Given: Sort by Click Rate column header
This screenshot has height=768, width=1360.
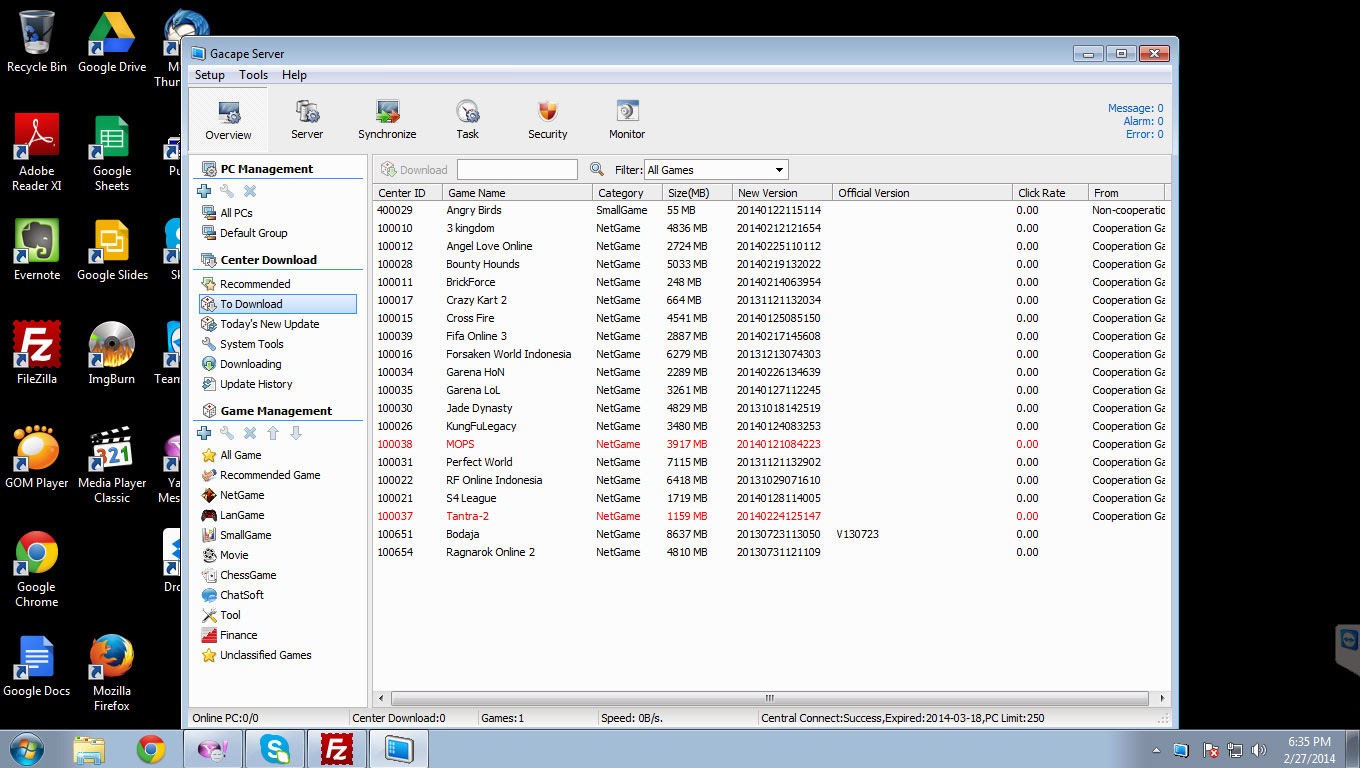Looking at the screenshot, I should click(x=1049, y=193).
